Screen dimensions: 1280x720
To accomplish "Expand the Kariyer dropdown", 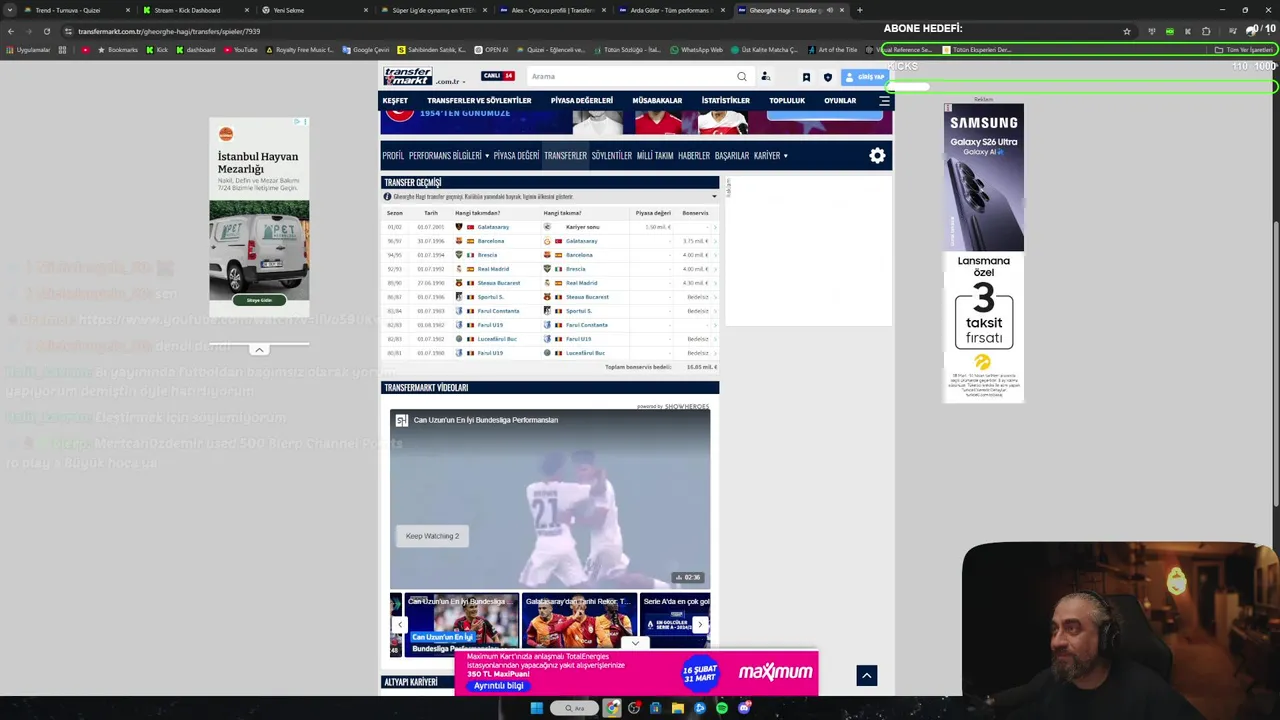I will coord(785,156).
